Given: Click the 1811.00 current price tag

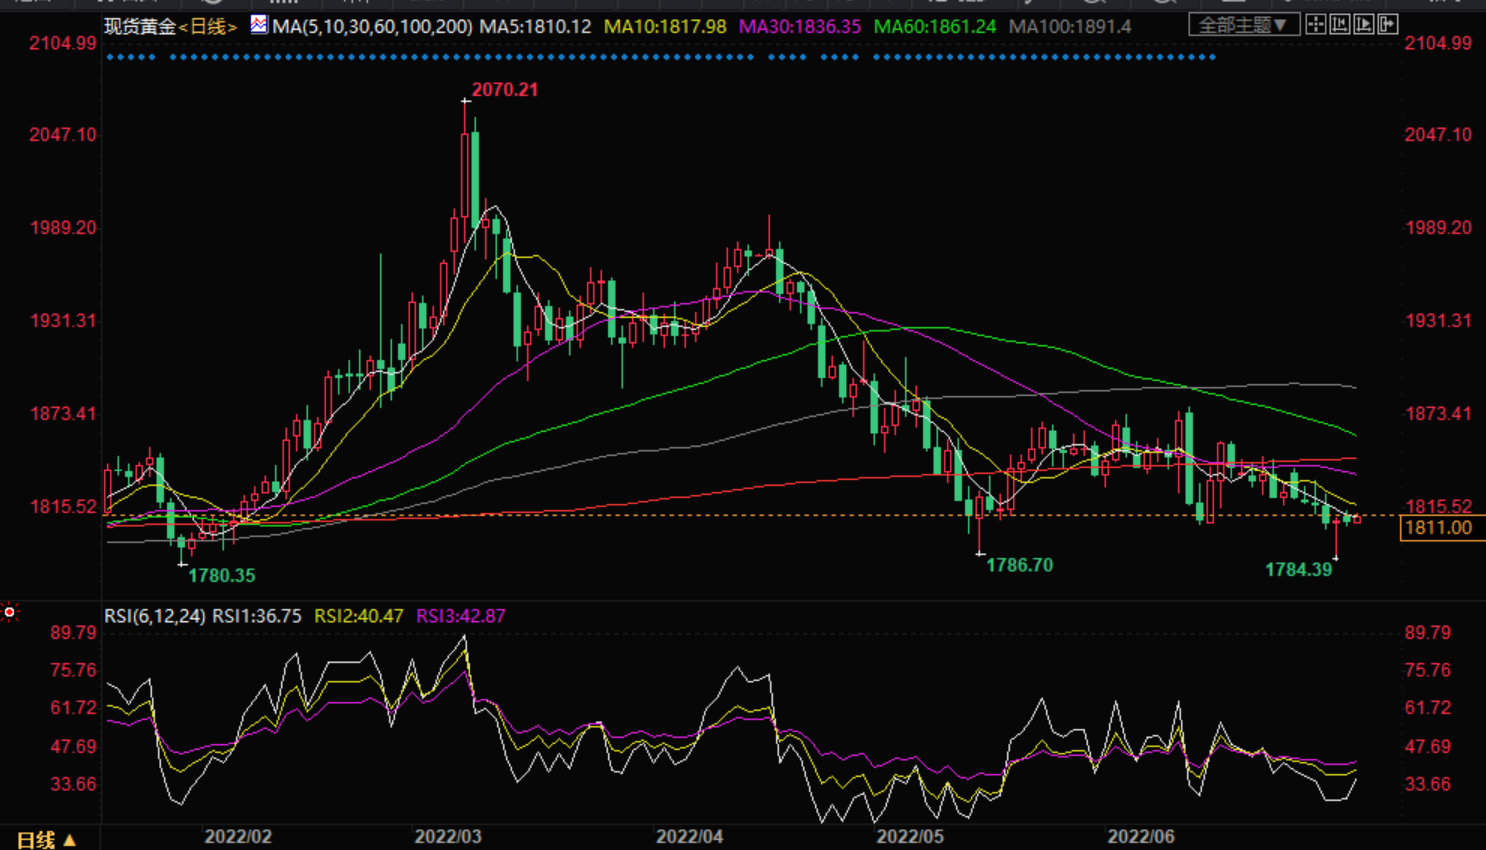Looking at the screenshot, I should 1438,528.
